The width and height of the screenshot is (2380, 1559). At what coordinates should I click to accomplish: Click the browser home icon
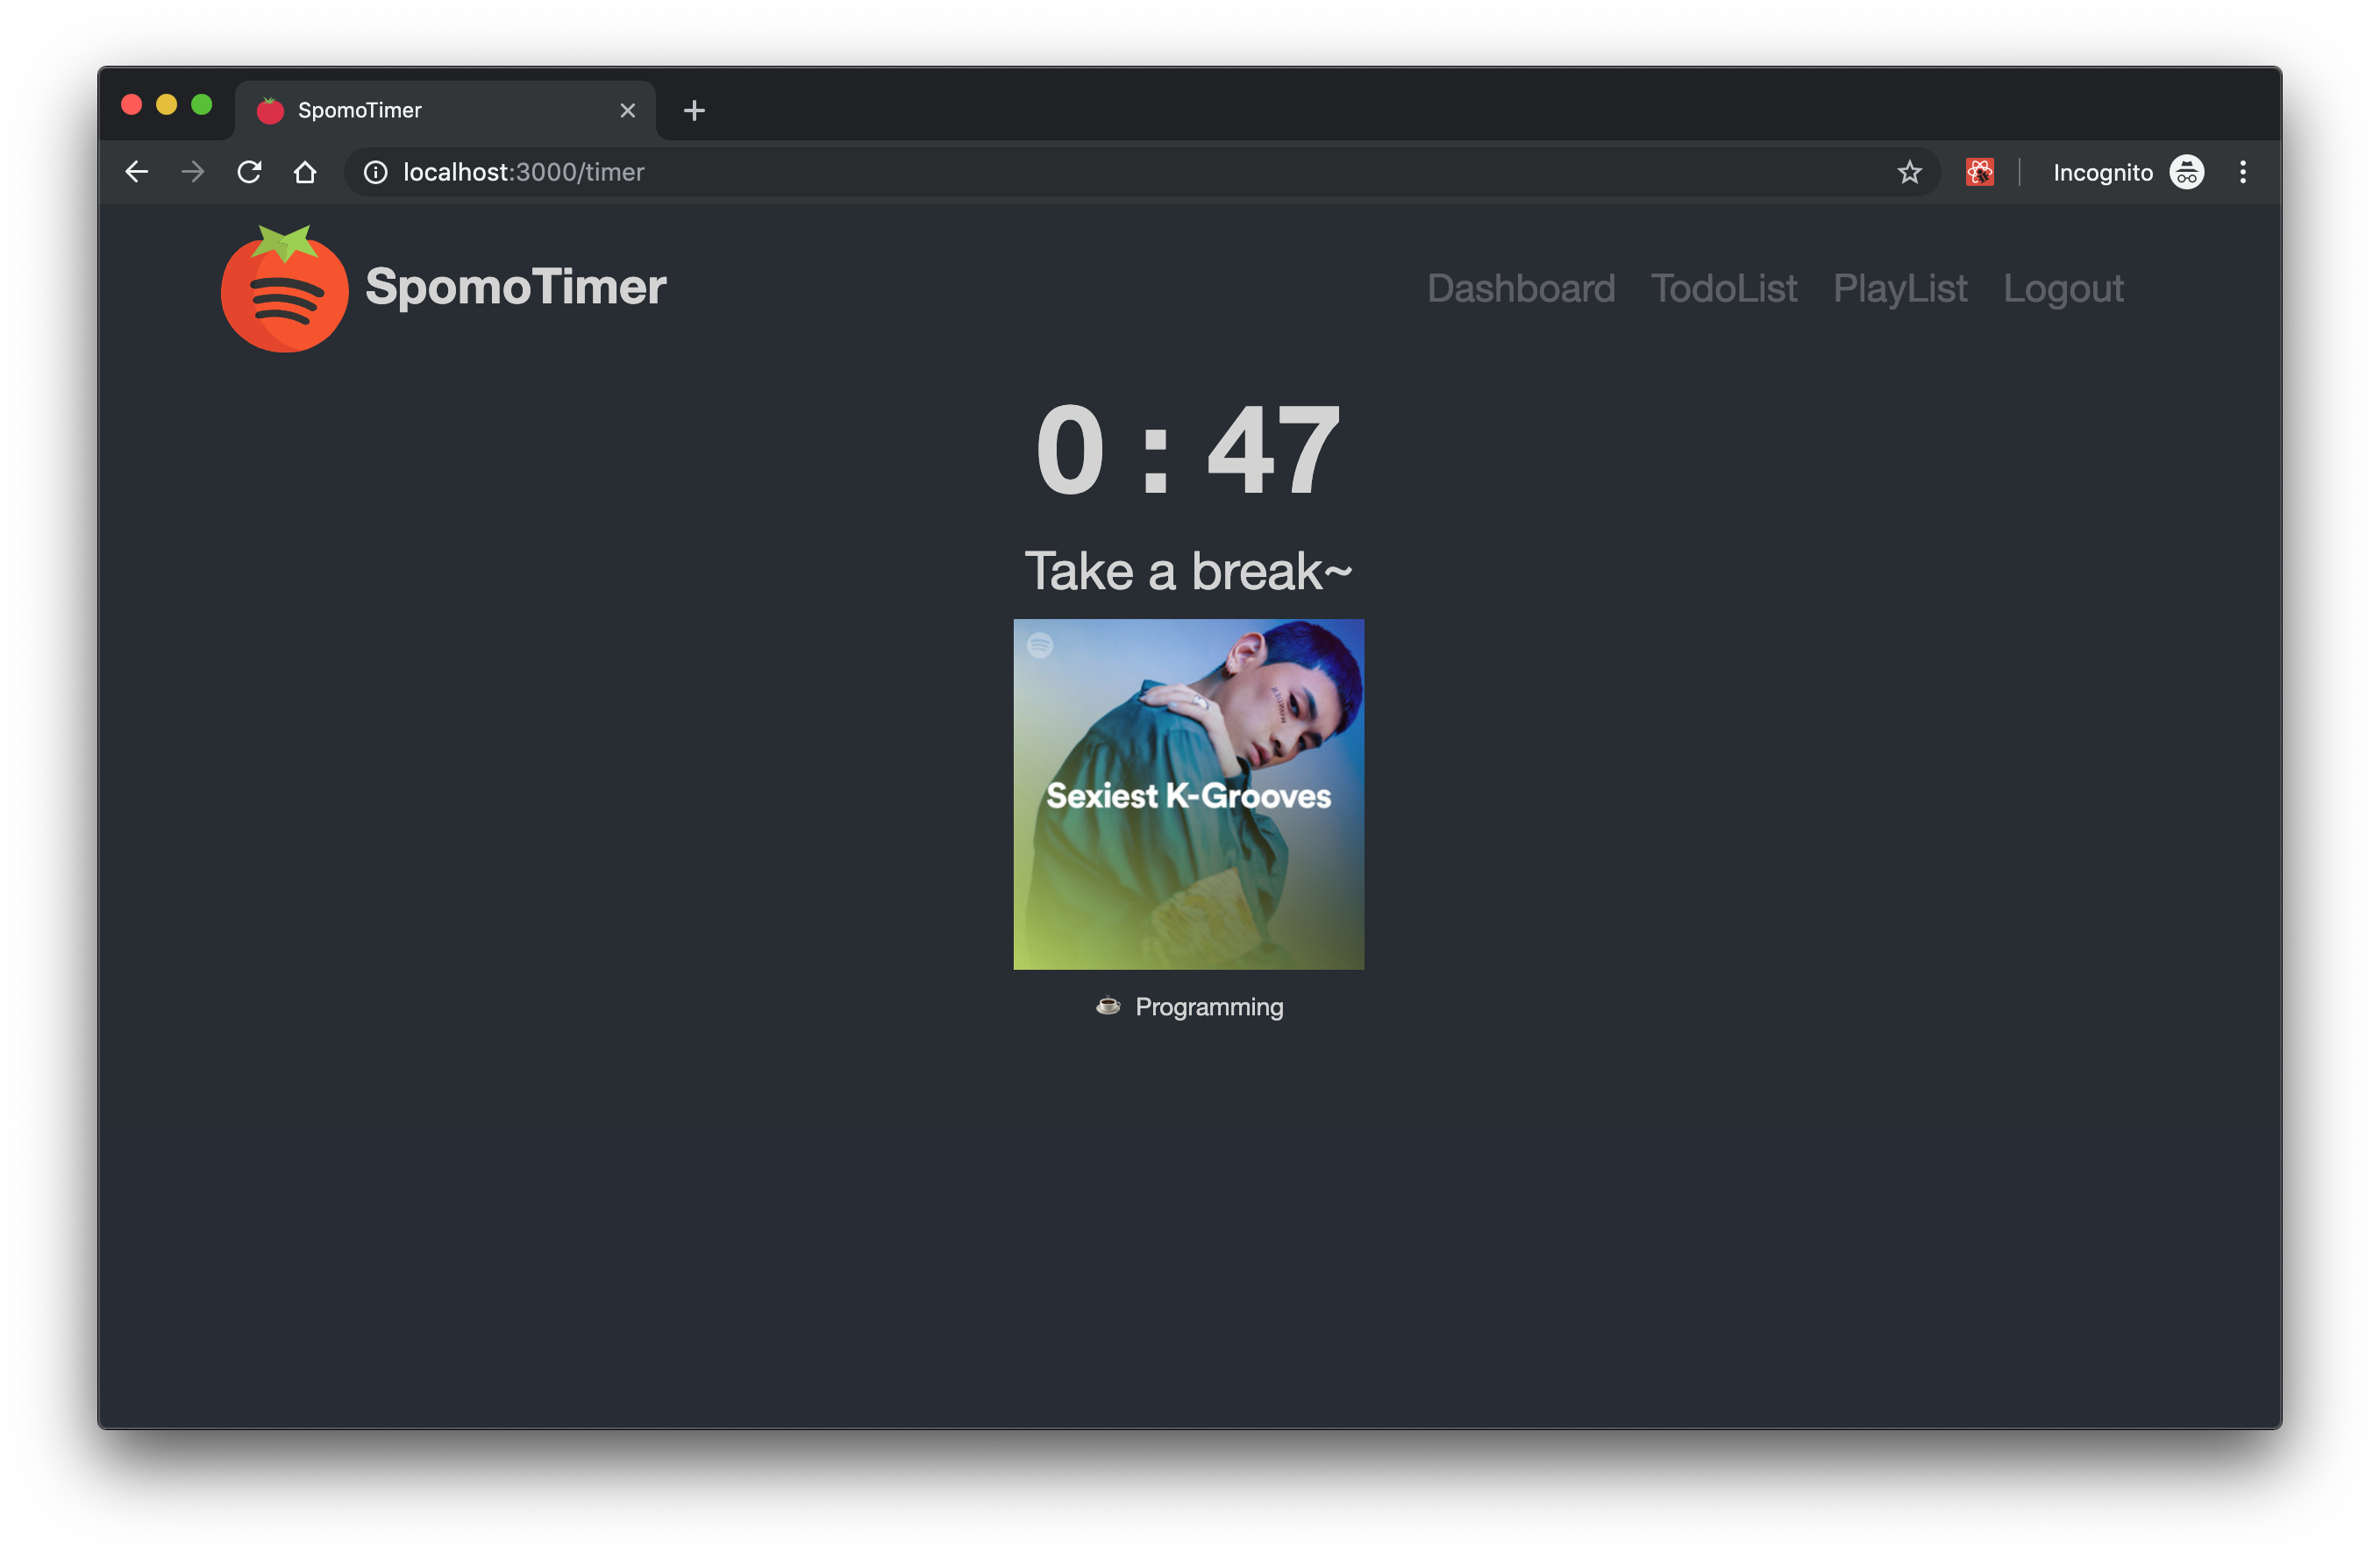coord(305,172)
